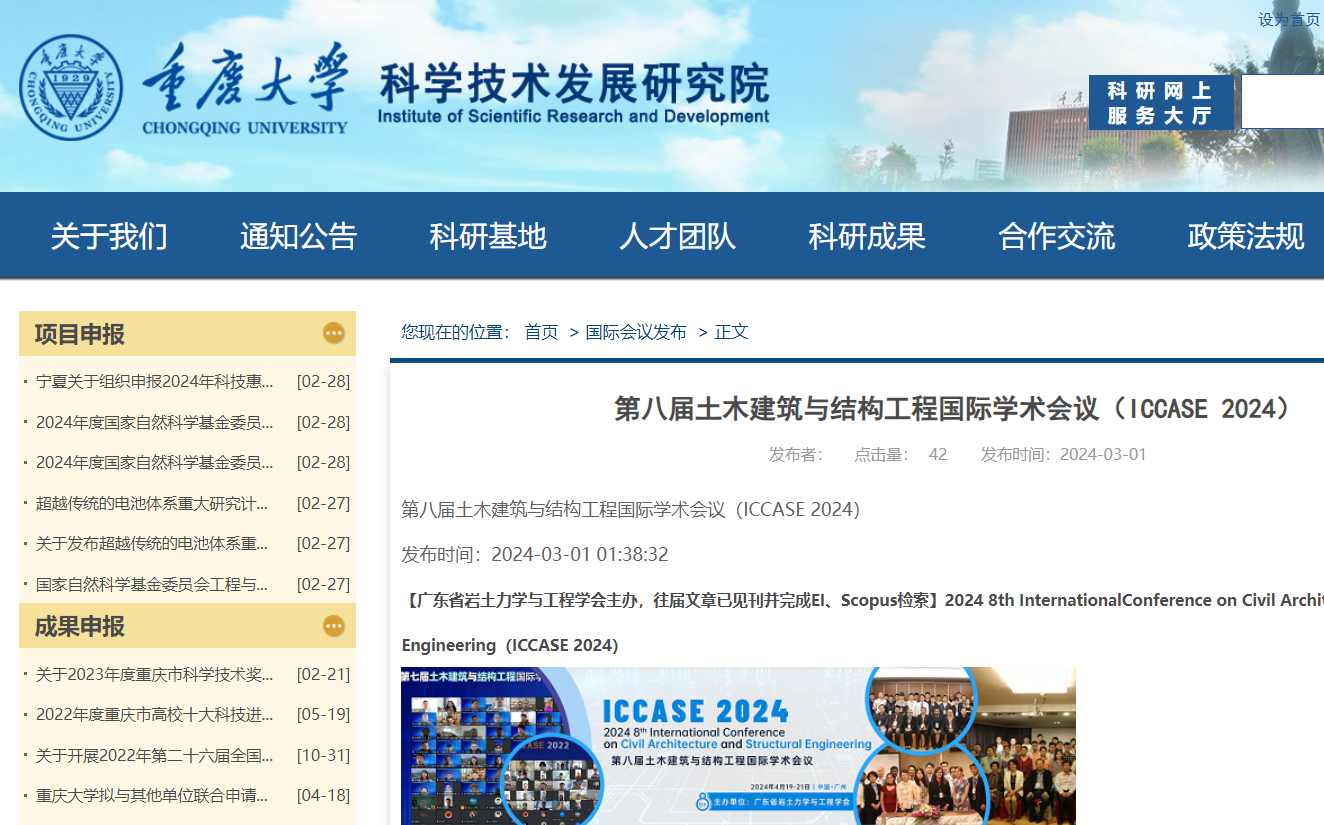Click the date [05-19] in 成果申报 list

point(323,715)
